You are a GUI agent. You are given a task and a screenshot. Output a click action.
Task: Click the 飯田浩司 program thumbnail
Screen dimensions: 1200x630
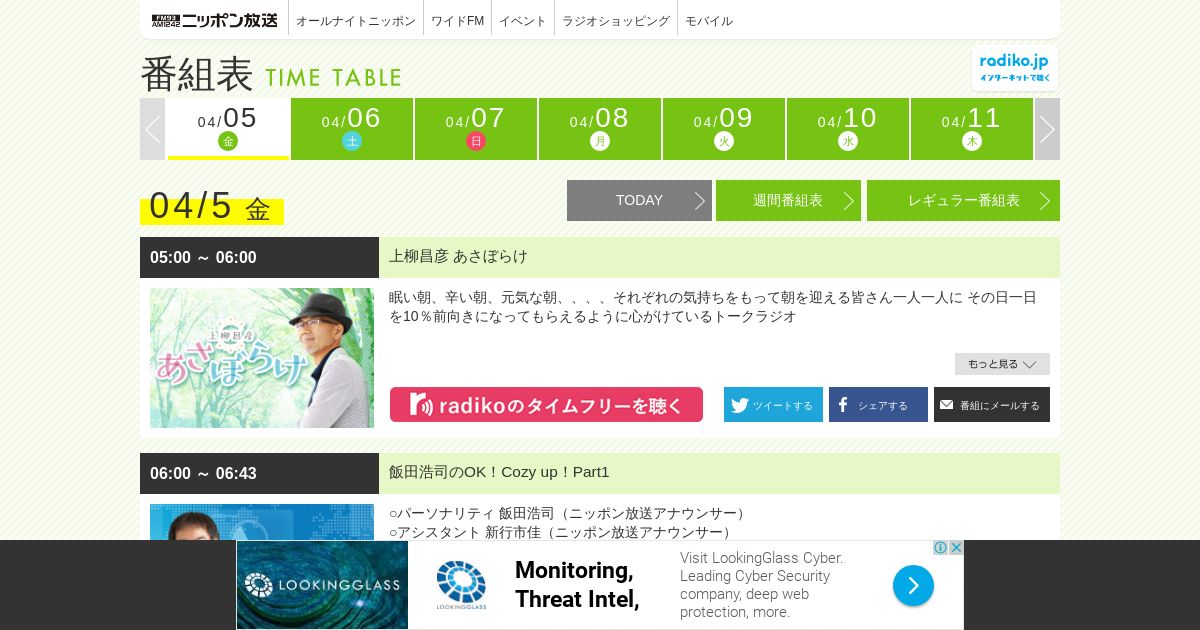coord(262,522)
